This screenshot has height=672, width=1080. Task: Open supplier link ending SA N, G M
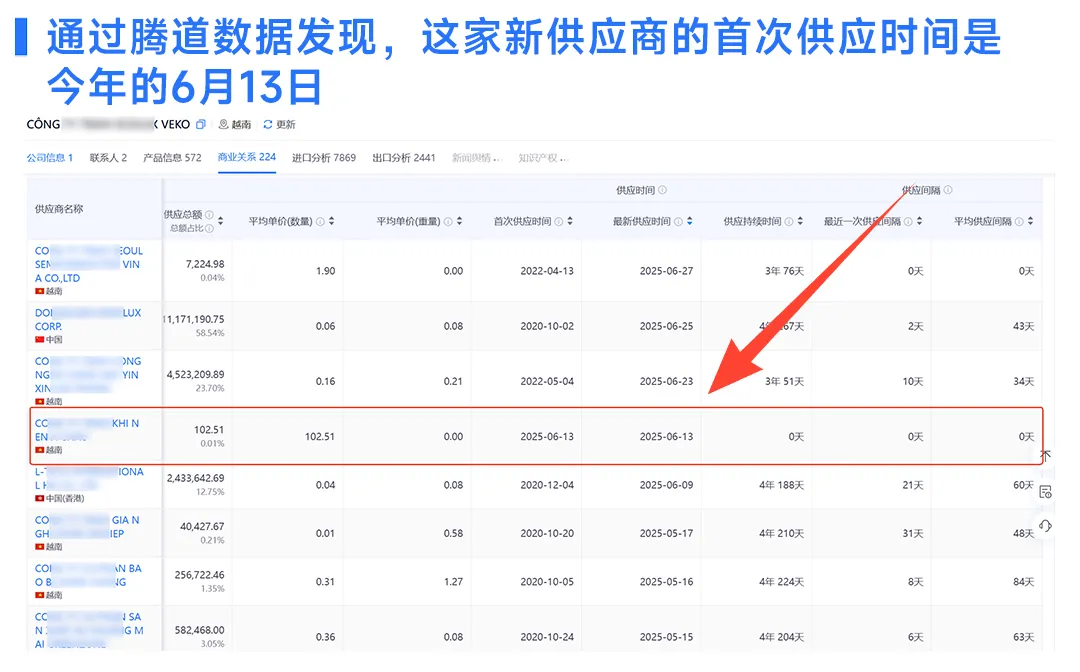pos(89,630)
